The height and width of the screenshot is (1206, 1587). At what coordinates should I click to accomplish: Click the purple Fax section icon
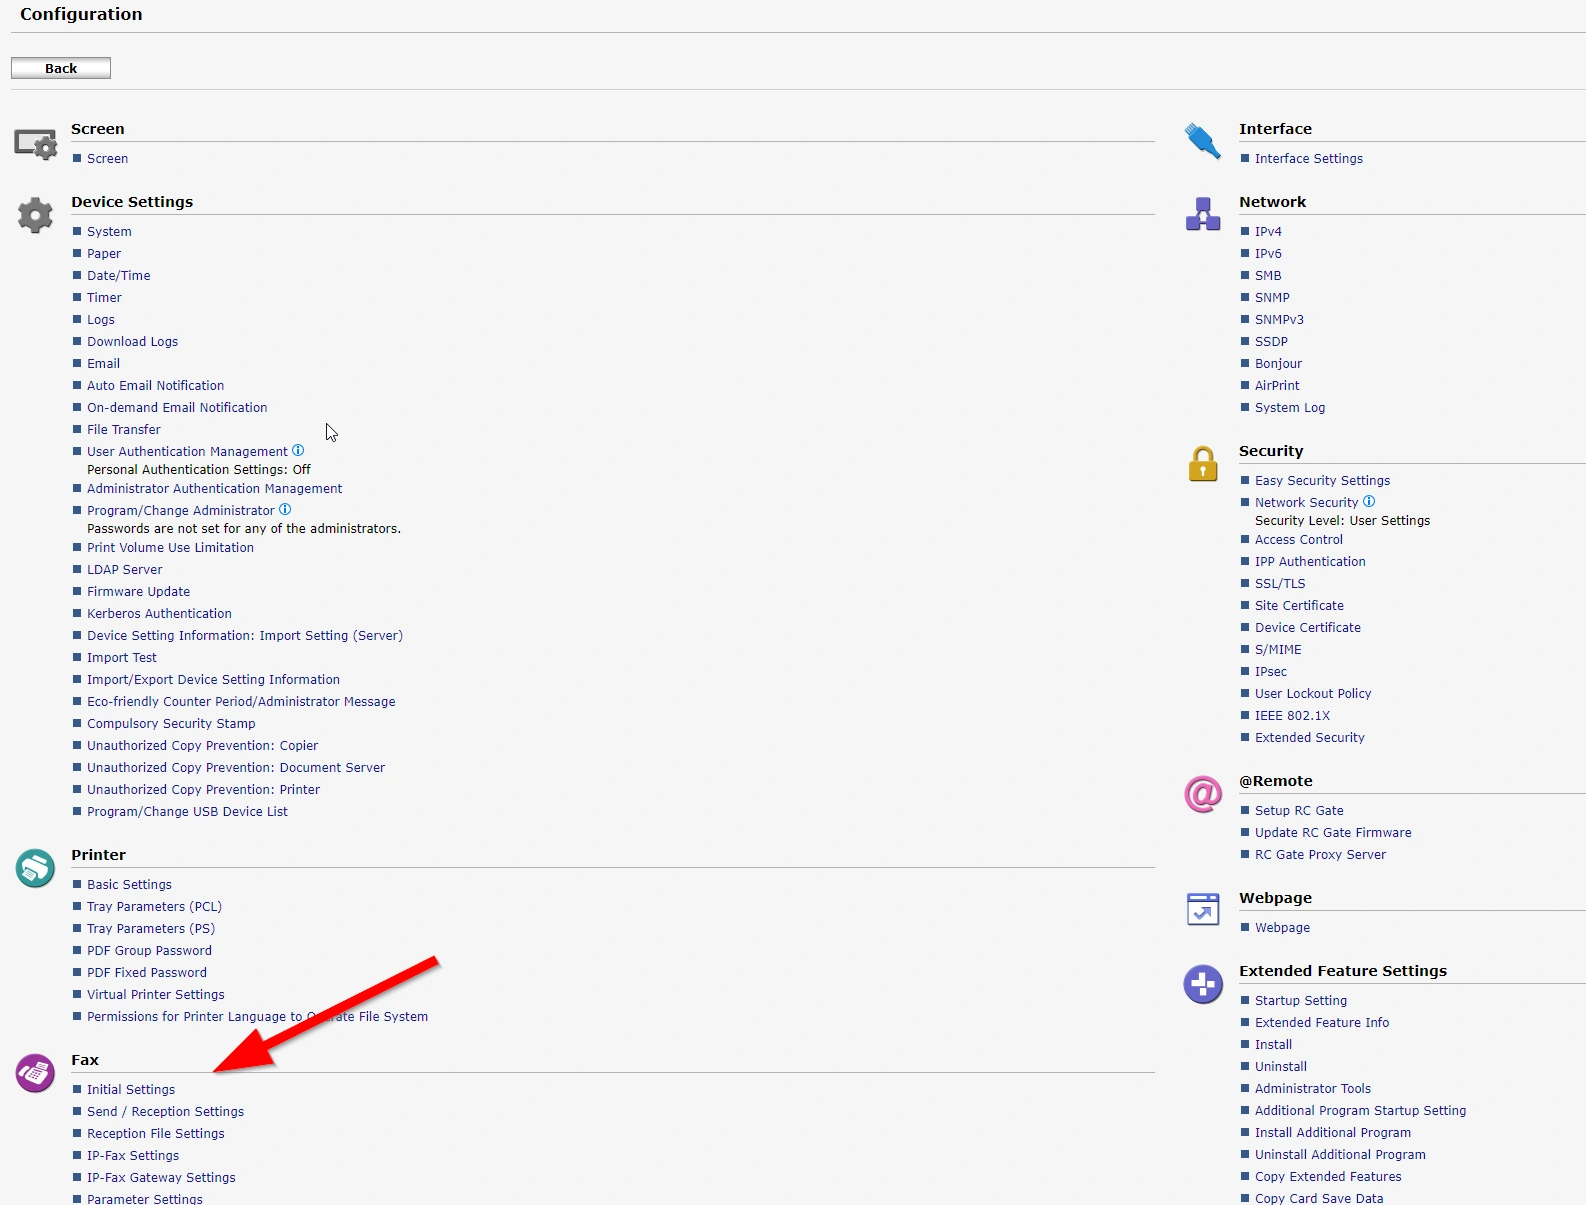(x=35, y=1073)
